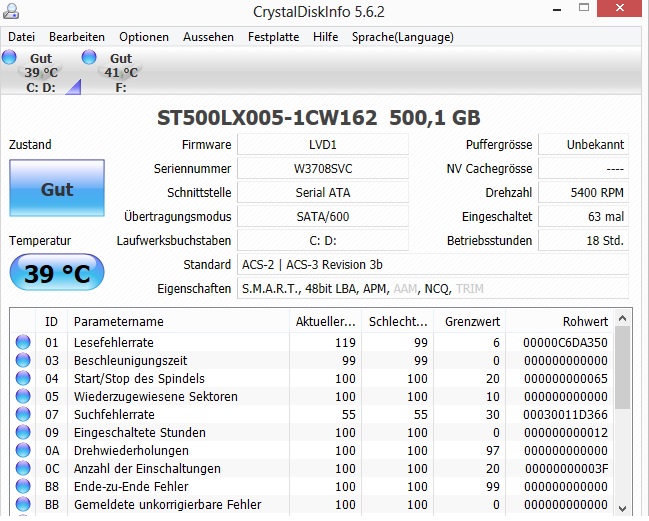Select the Wiederzugewiesene Sektoren row
Image resolution: width=649 pixels, height=521 pixels.
click(312, 396)
